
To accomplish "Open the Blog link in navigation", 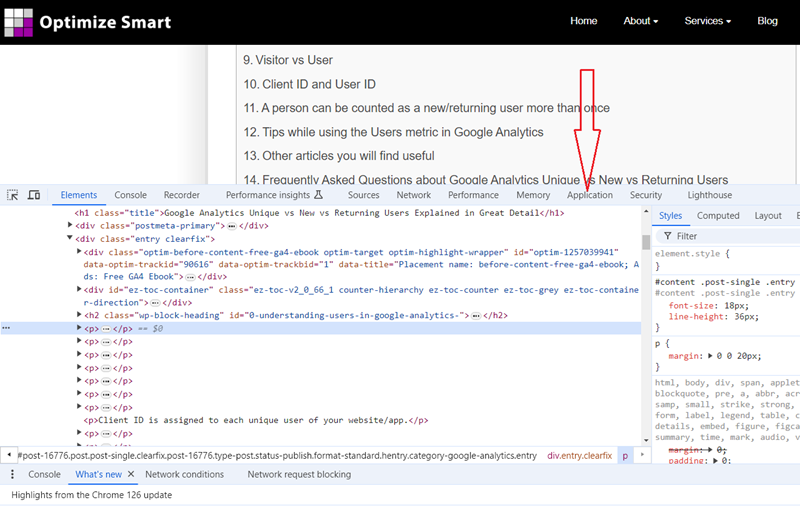I will (x=767, y=21).
